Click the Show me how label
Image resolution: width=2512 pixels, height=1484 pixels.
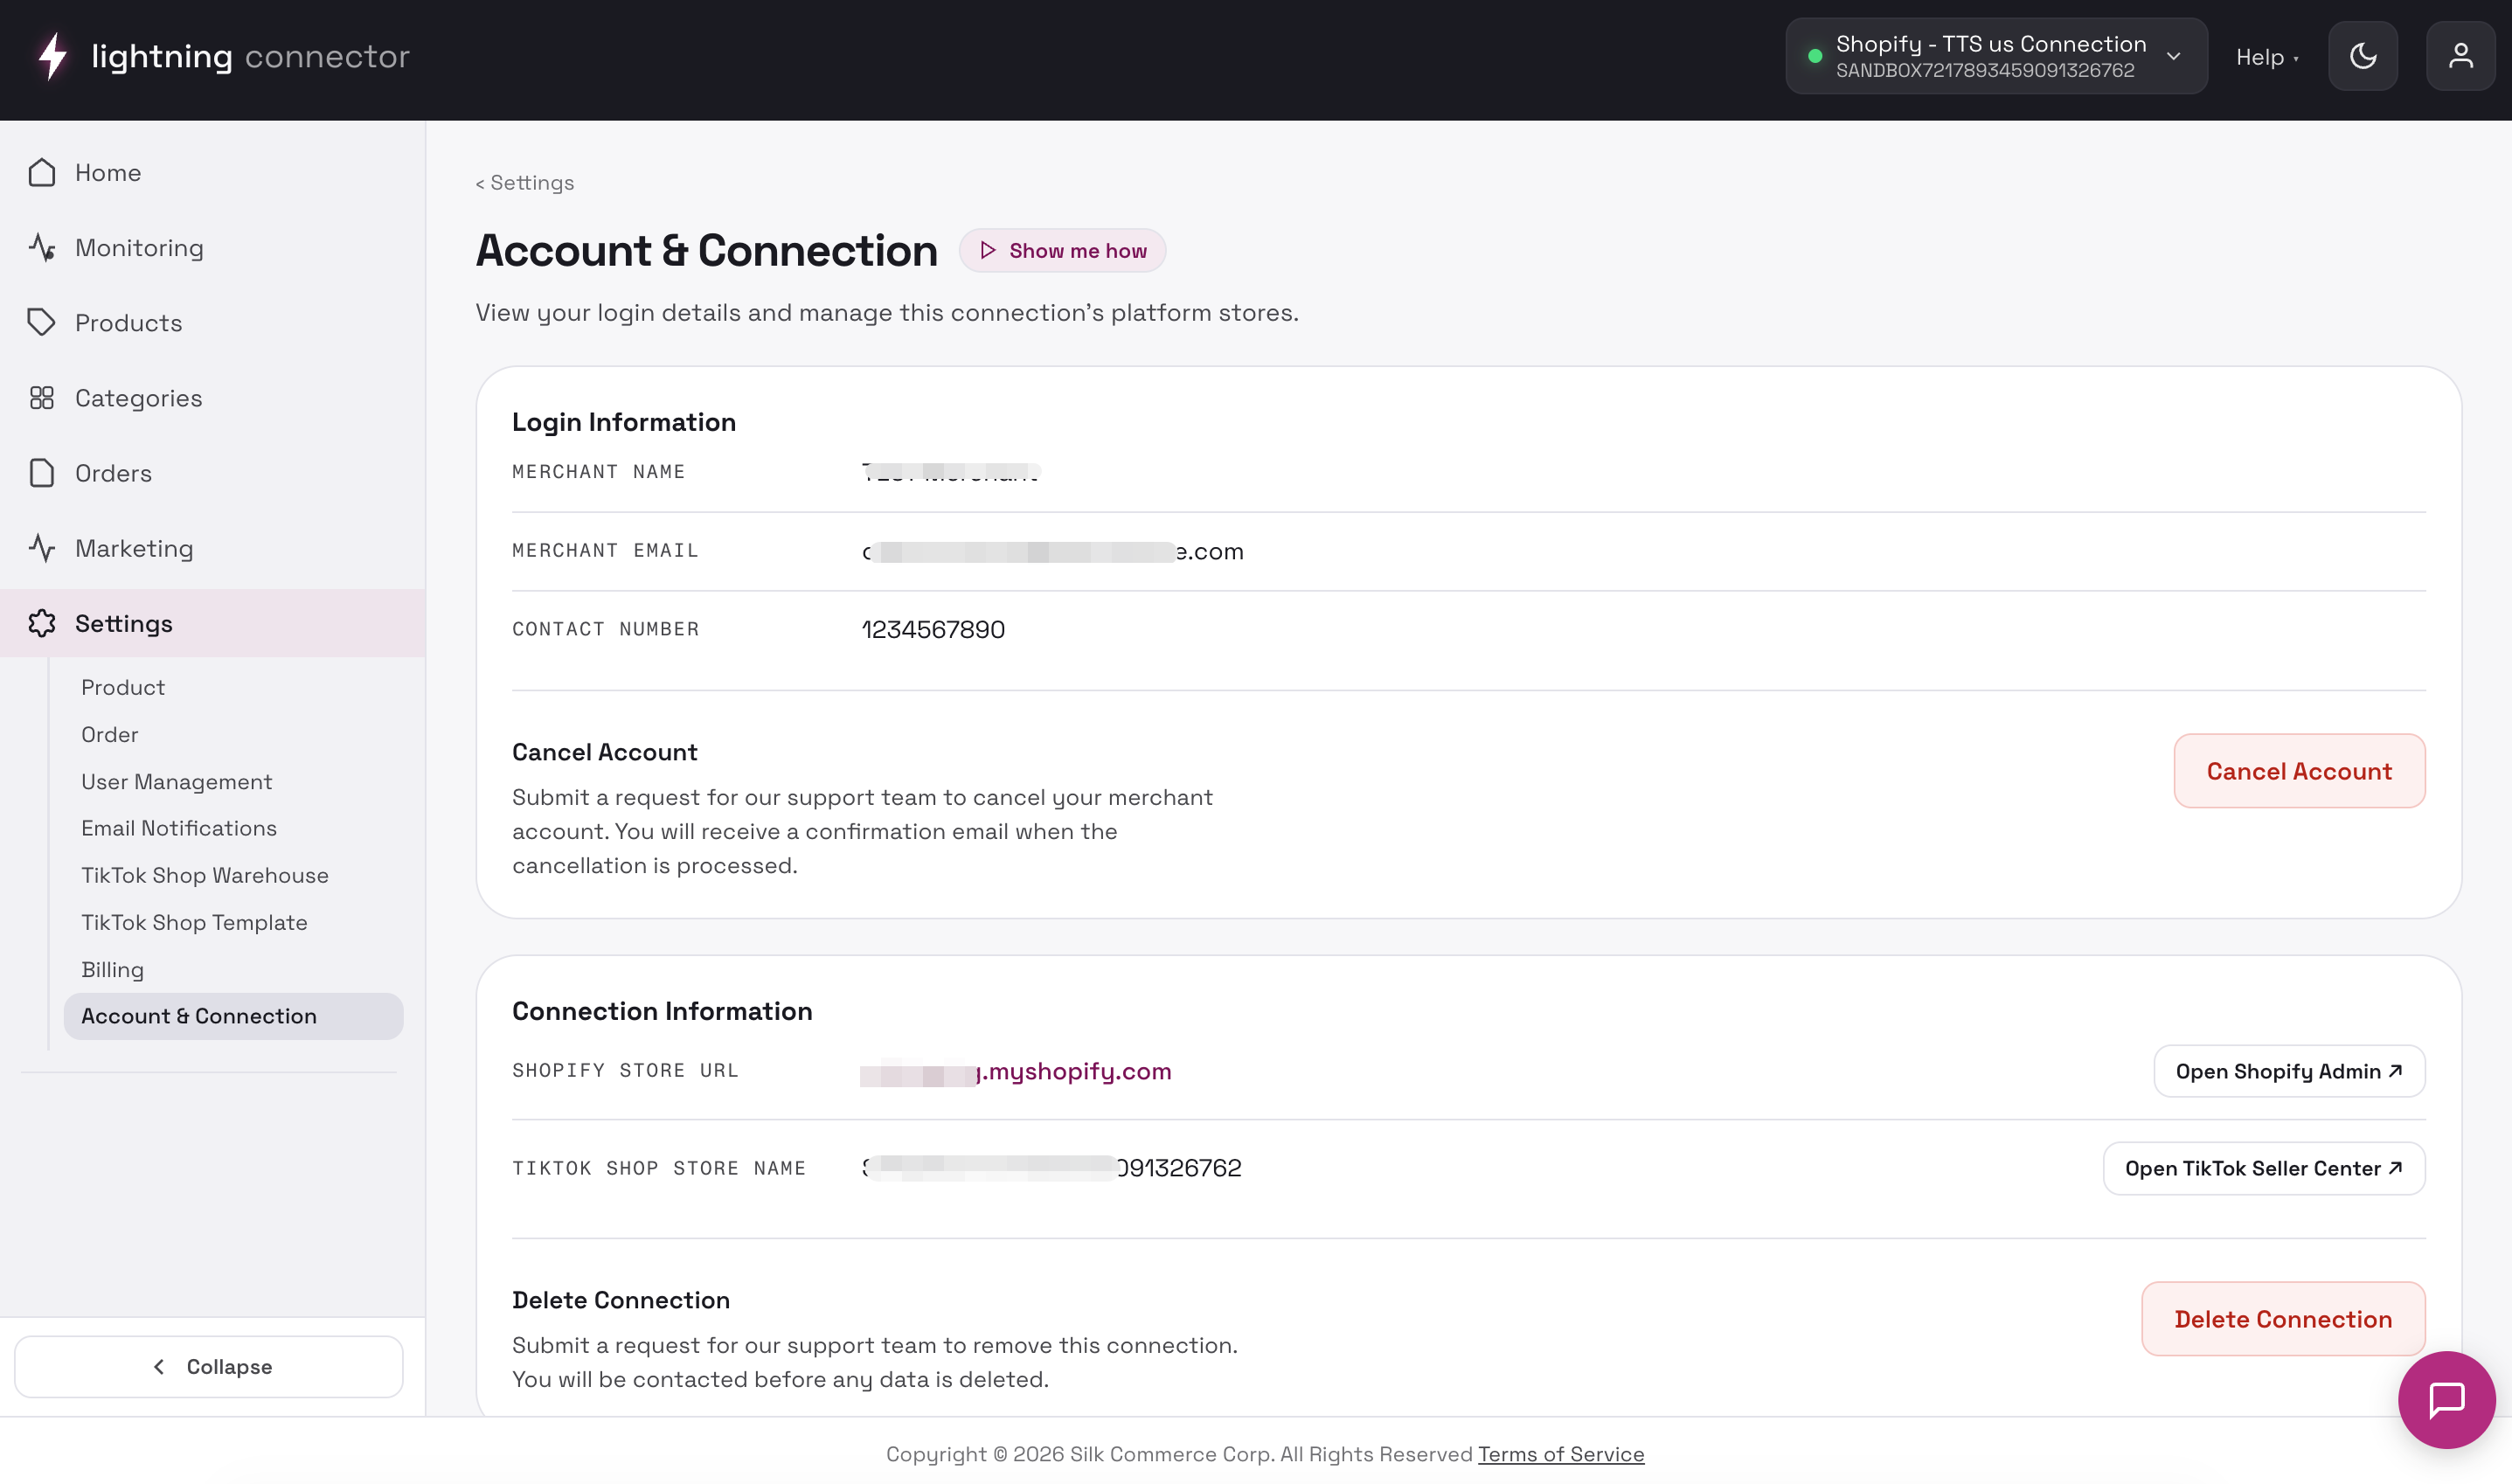tap(1078, 250)
